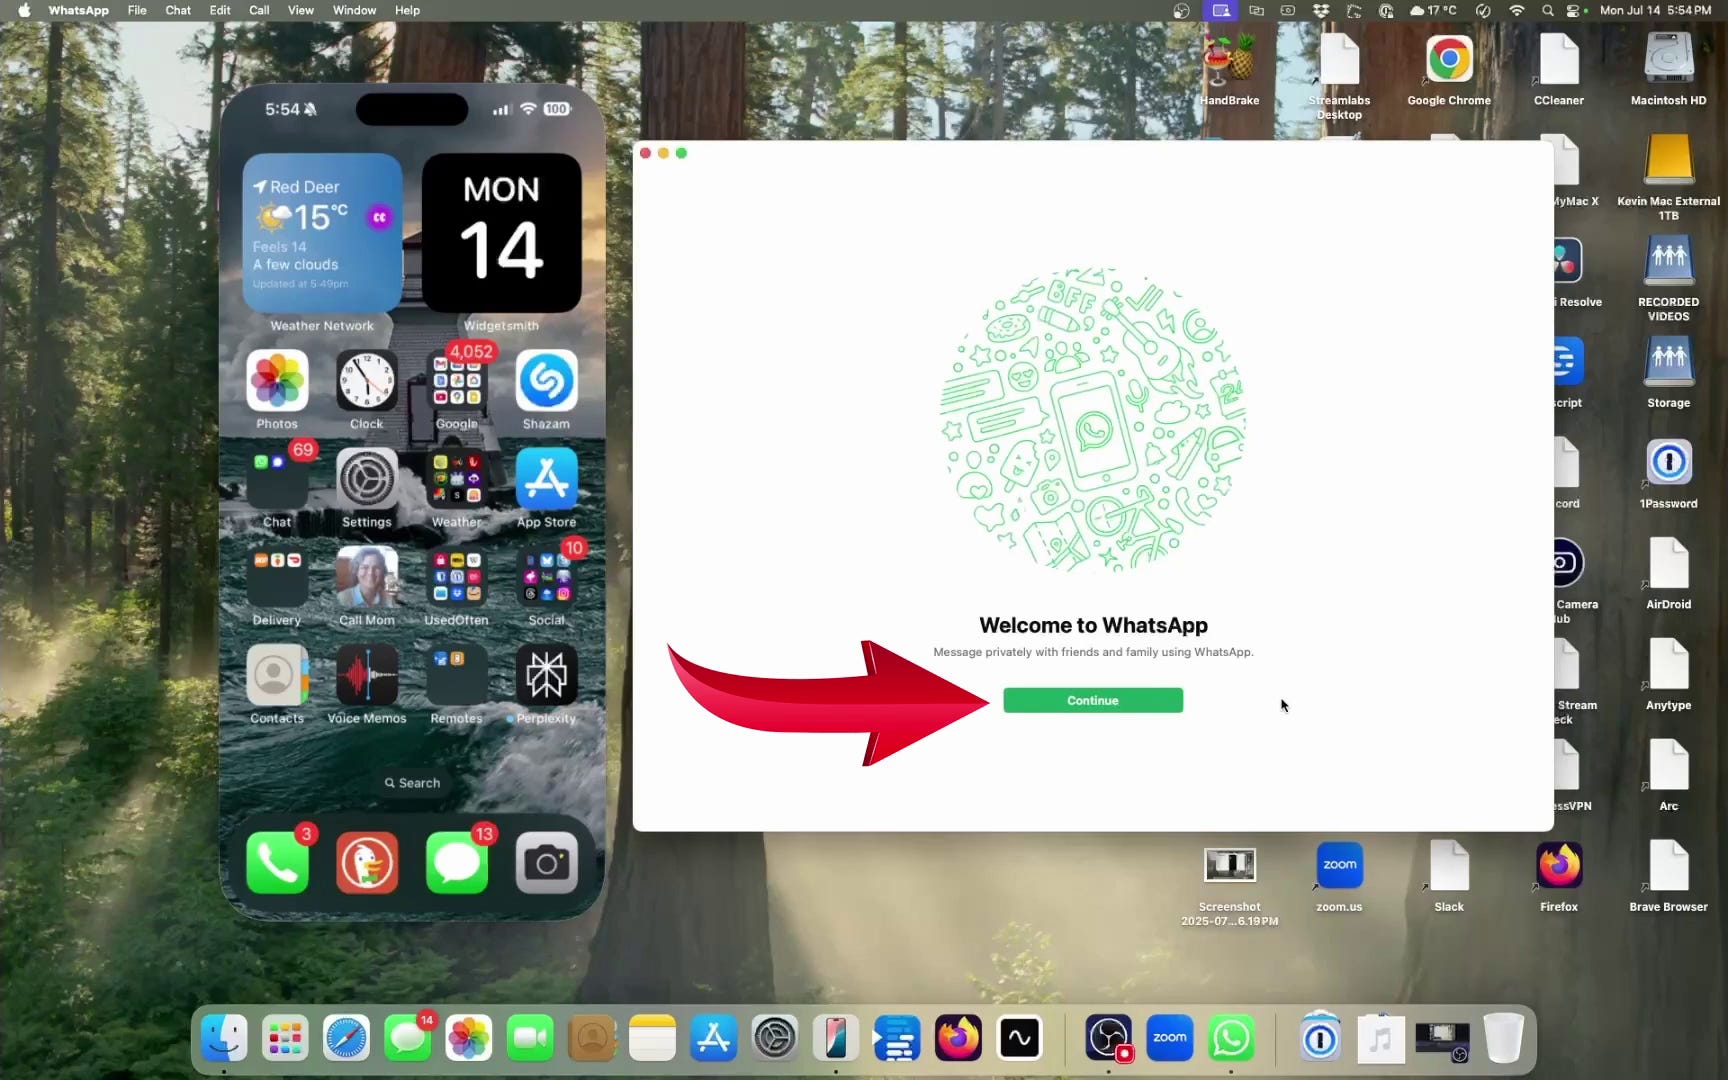Tap the Search pill on the iPhone home screen
The width and height of the screenshot is (1728, 1080).
[412, 783]
